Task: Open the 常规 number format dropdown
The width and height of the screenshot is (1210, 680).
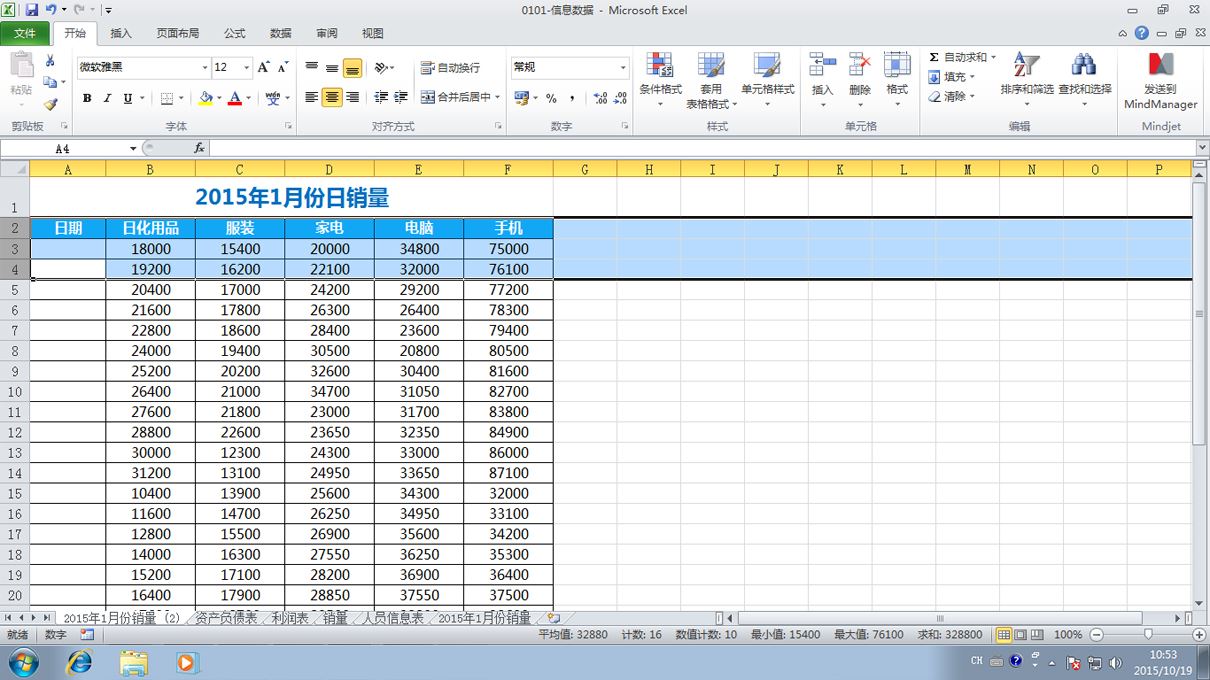Action: click(622, 68)
